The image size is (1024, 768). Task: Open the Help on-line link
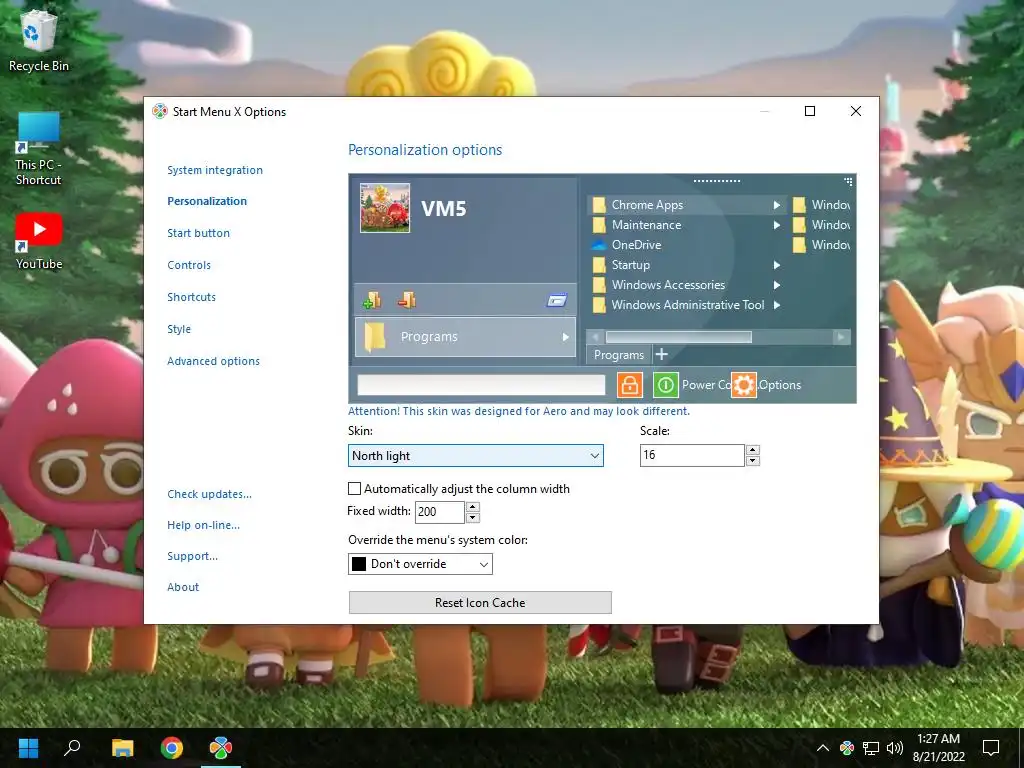pos(204,525)
